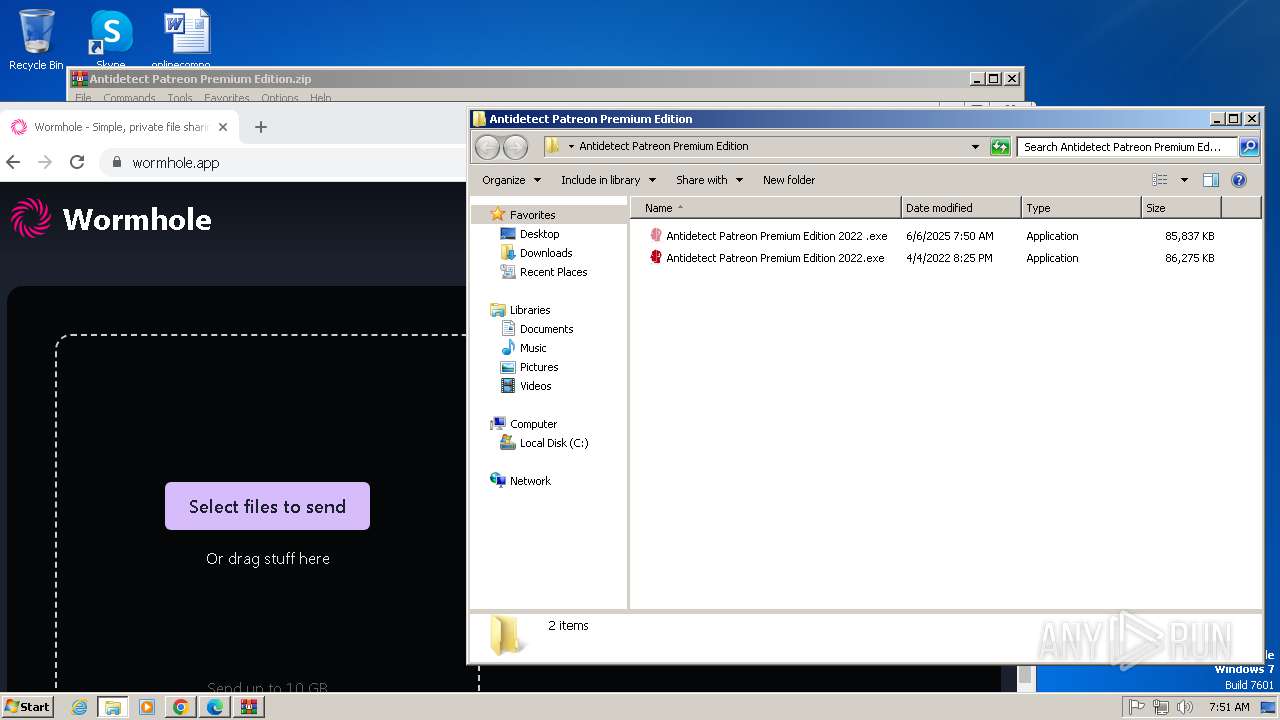Select the exe file modified 6/6/2025

(776, 236)
